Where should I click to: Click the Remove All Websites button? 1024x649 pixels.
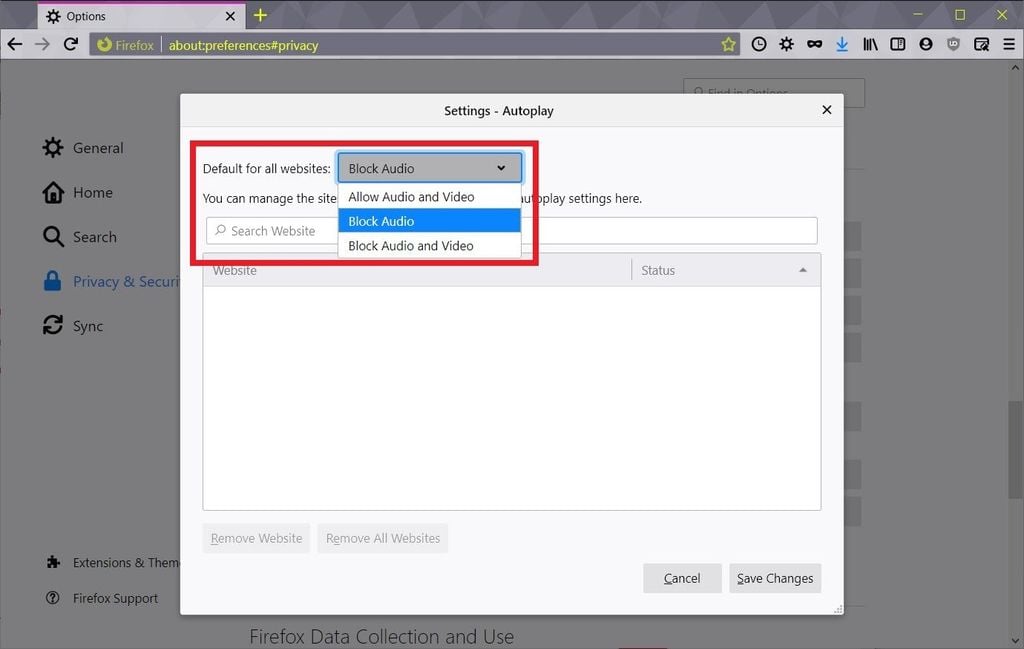pos(383,538)
